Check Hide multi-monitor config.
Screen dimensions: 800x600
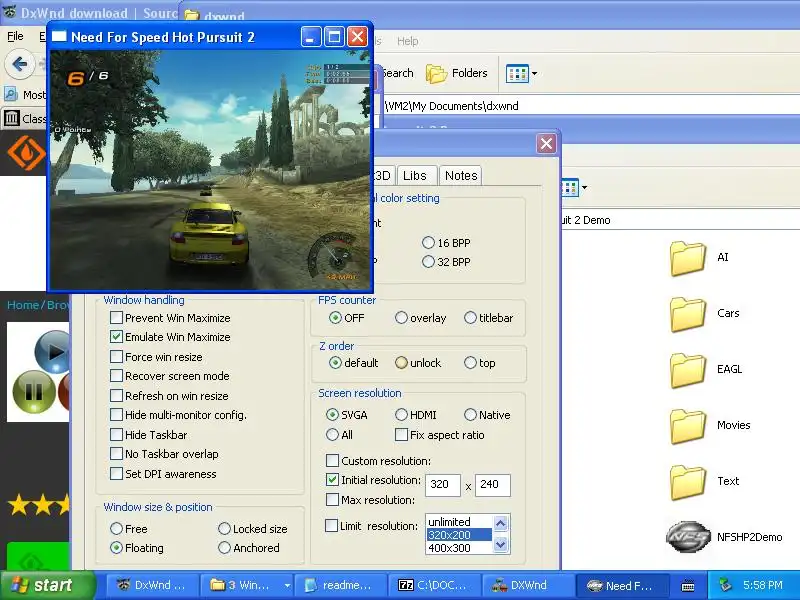point(116,415)
